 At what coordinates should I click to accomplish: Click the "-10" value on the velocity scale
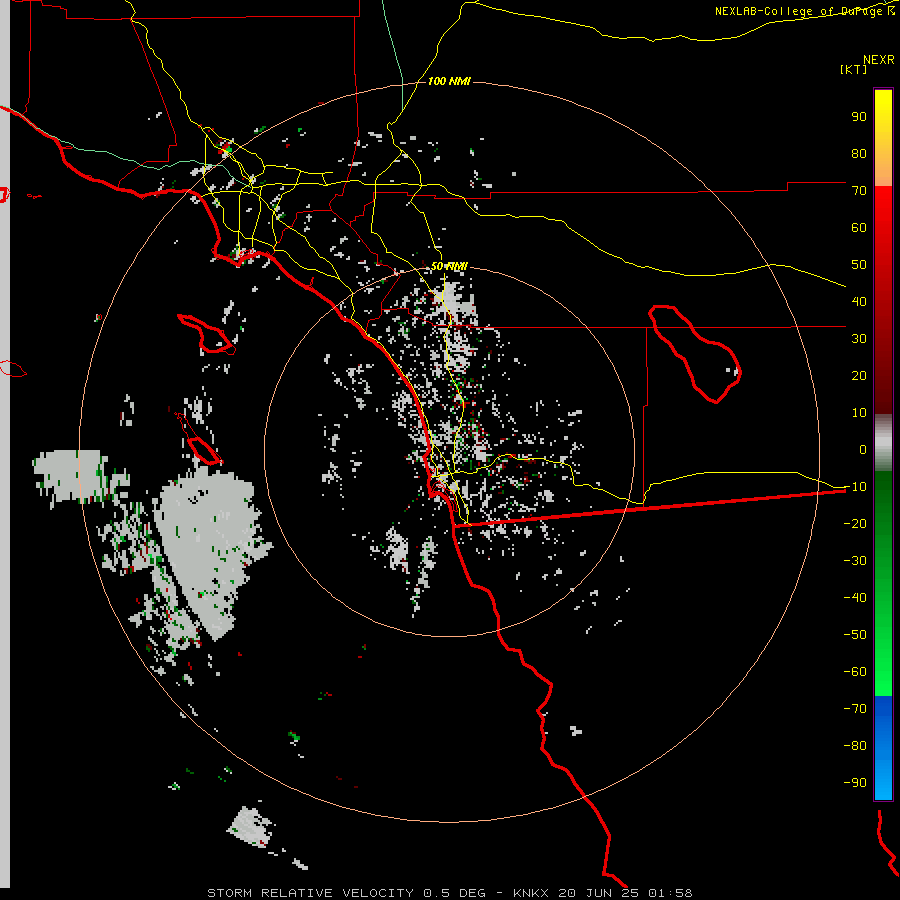855,487
